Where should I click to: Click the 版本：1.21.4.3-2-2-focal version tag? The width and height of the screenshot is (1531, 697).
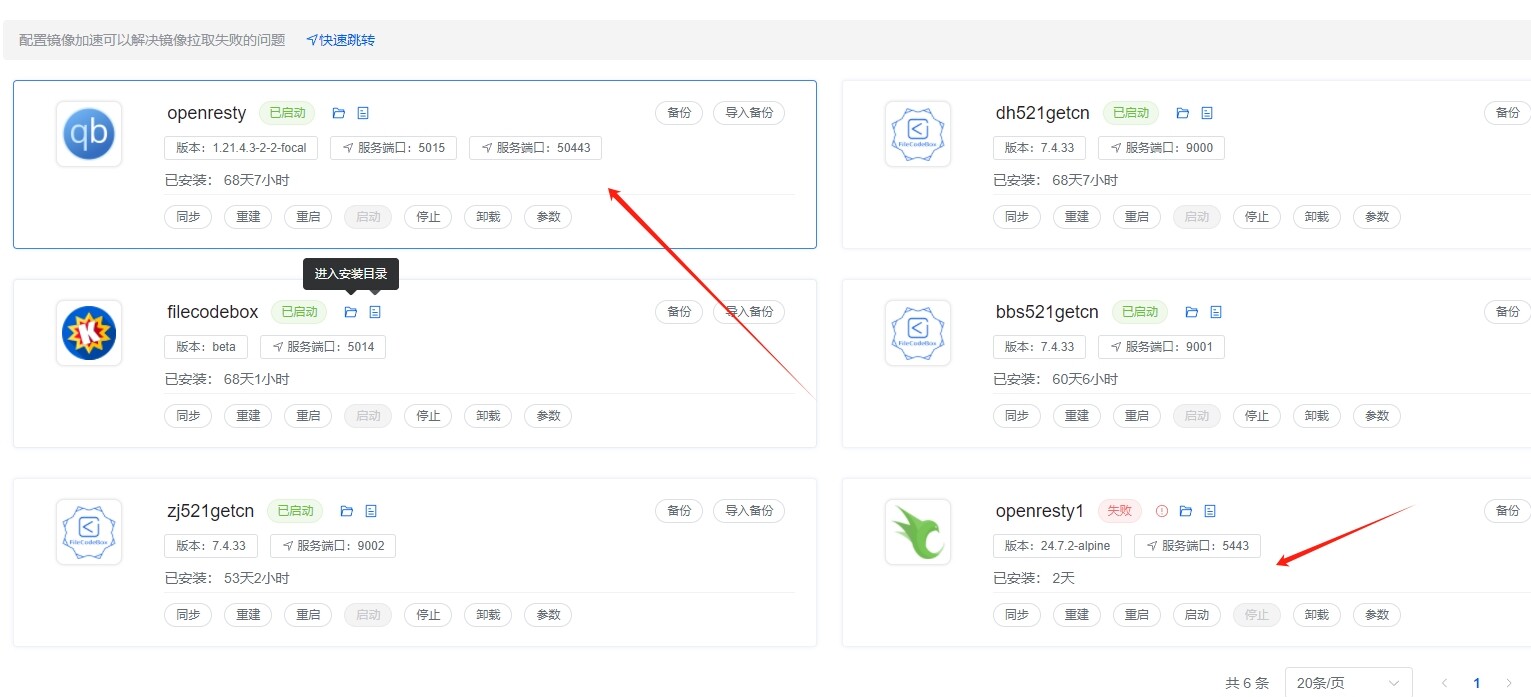tap(241, 148)
